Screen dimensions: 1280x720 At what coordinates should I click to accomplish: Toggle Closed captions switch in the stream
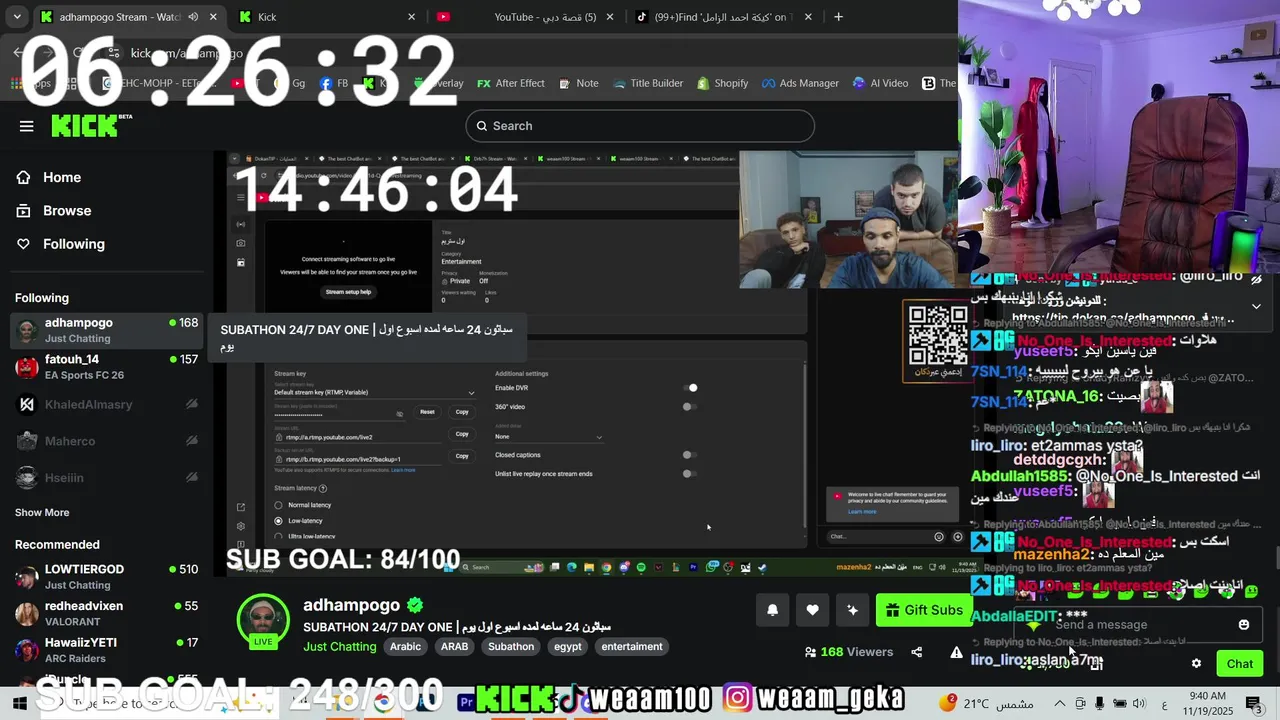tap(688, 455)
